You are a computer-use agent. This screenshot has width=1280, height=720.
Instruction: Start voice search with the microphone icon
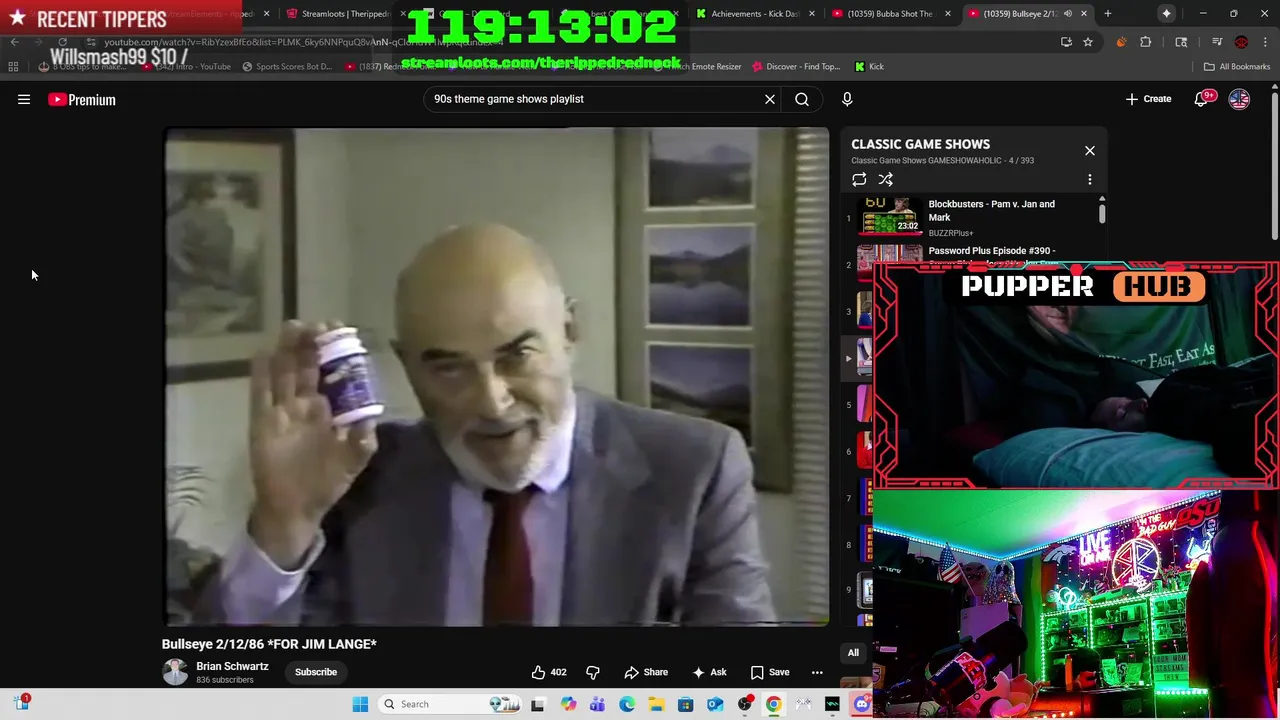click(x=847, y=99)
